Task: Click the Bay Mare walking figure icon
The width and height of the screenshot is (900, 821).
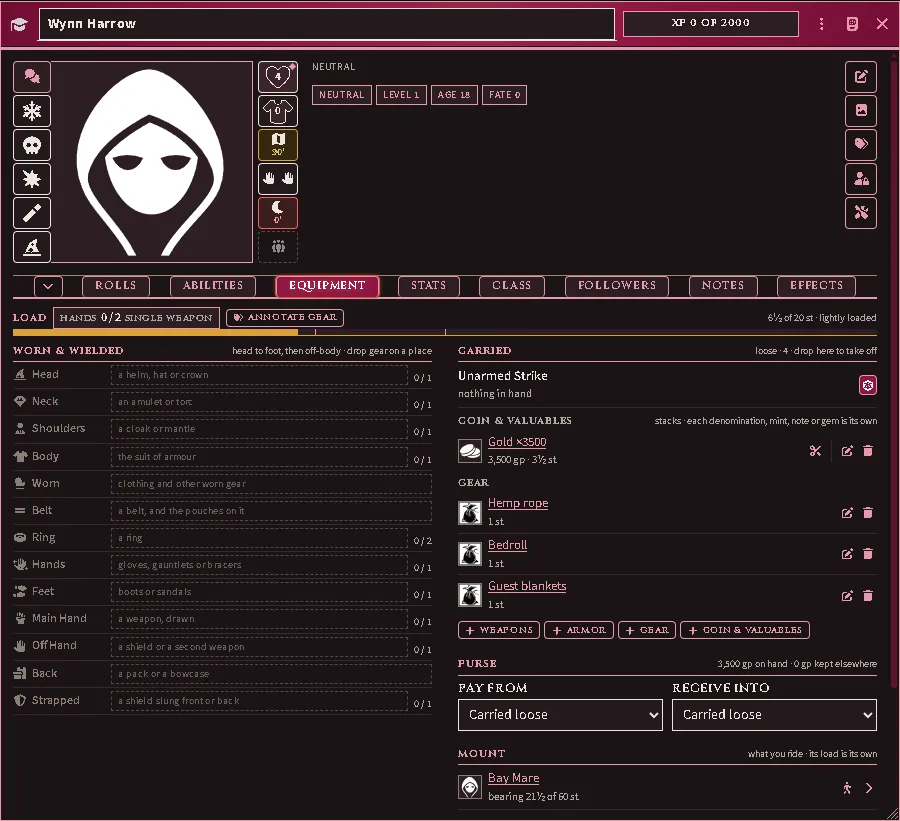Action: pyautogui.click(x=847, y=788)
